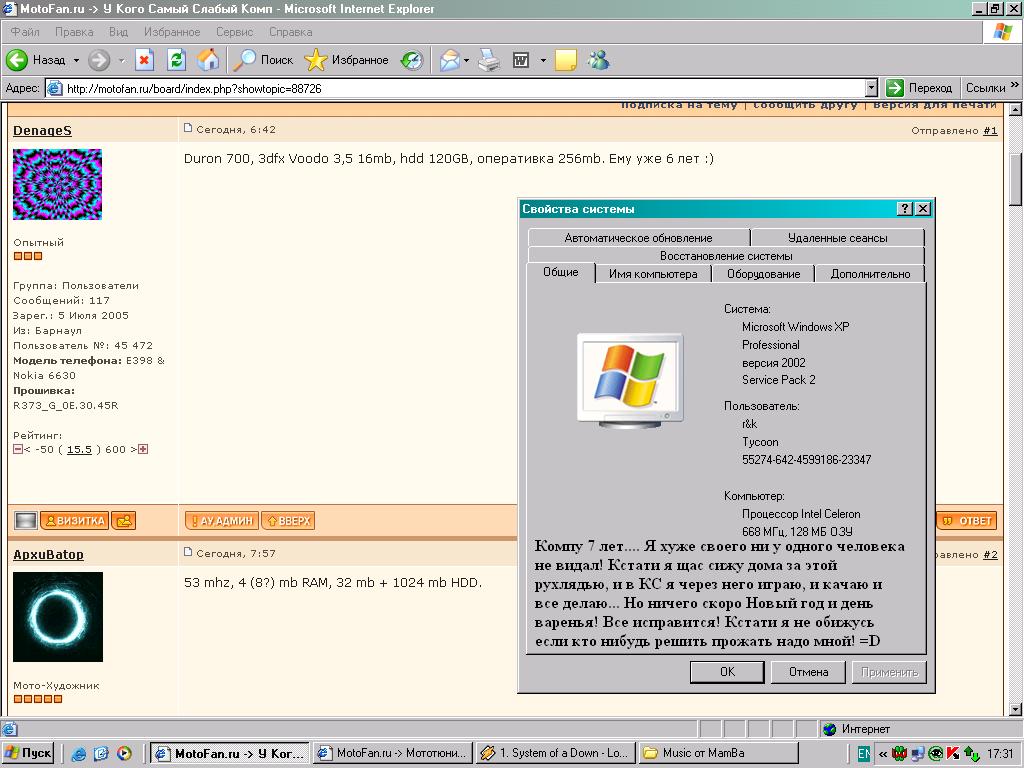Click the grey status icon left of ВИЗИТКА

pyautogui.click(x=25, y=520)
